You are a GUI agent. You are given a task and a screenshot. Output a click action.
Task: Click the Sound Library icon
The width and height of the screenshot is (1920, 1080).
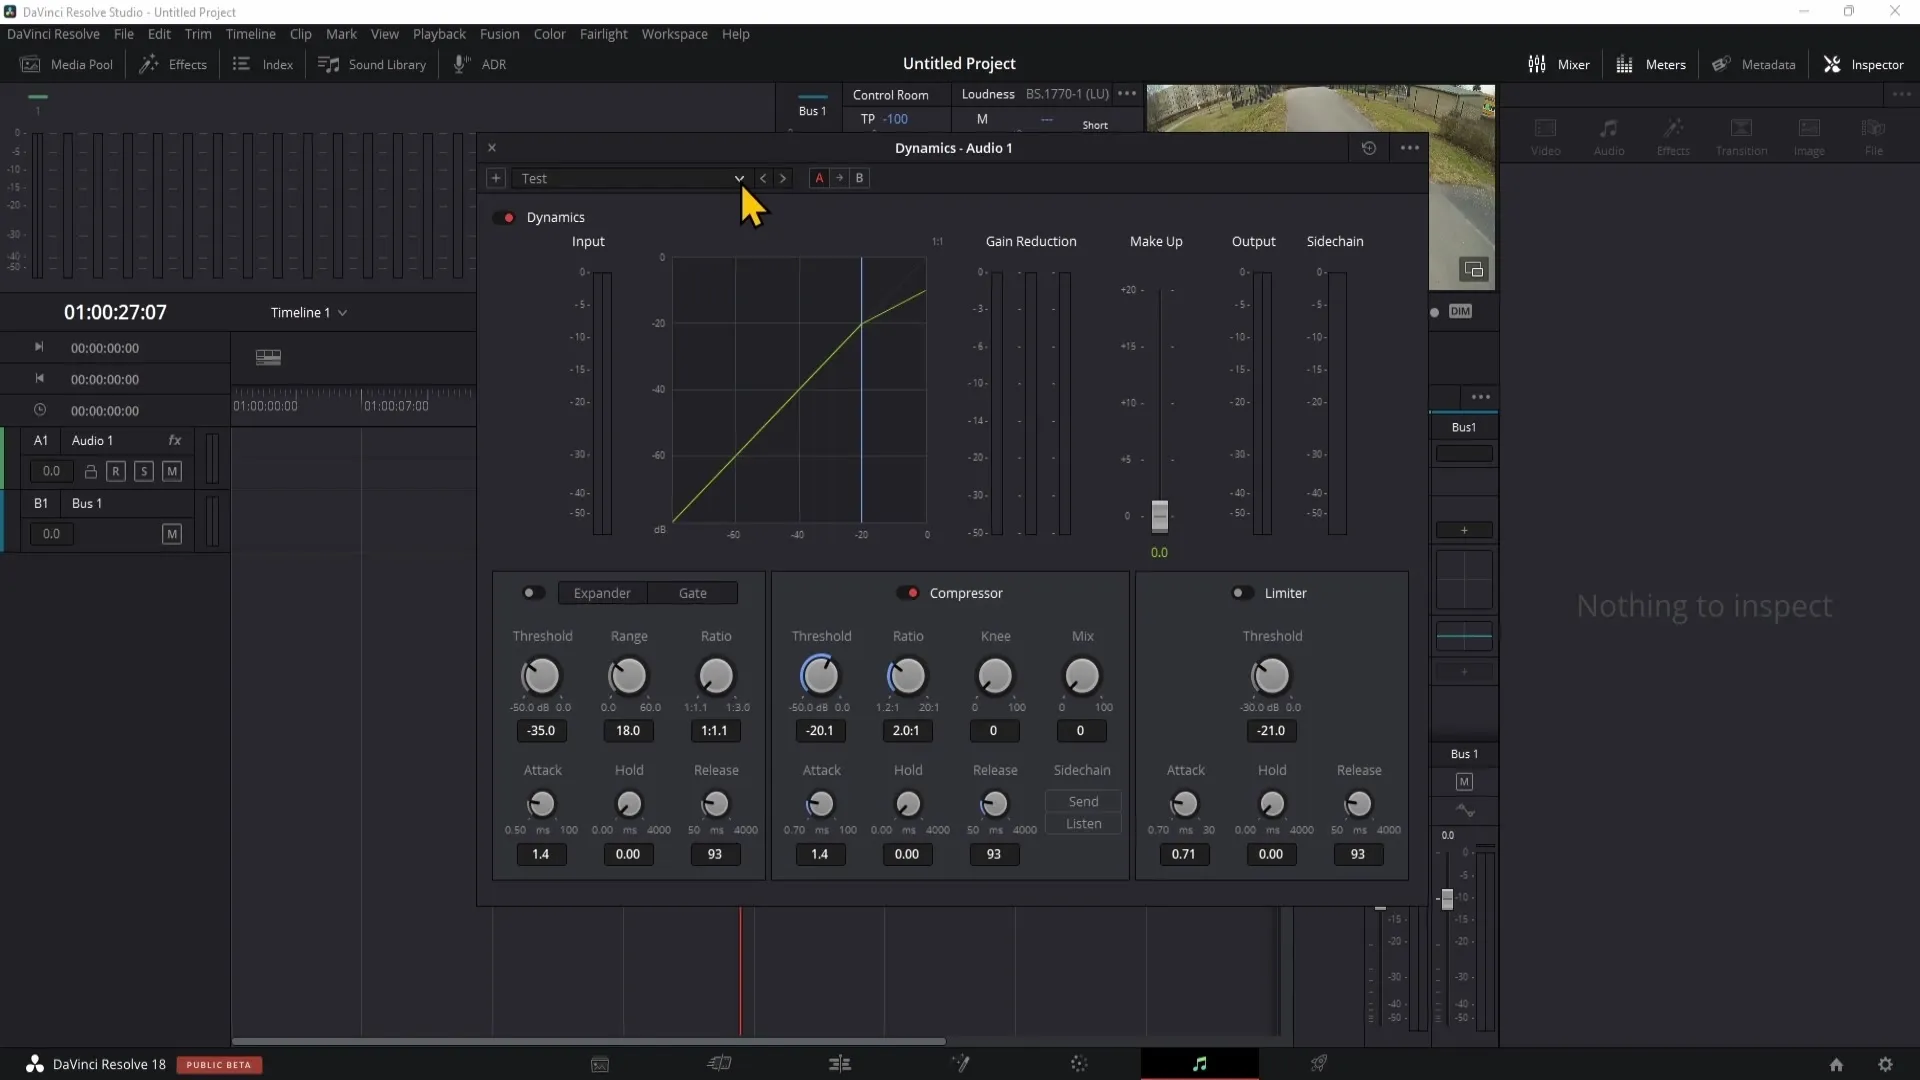[x=328, y=63]
